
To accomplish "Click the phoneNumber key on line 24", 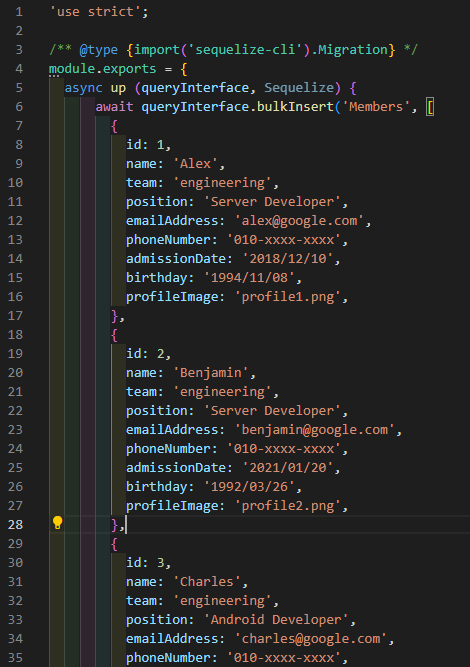I will (168, 449).
